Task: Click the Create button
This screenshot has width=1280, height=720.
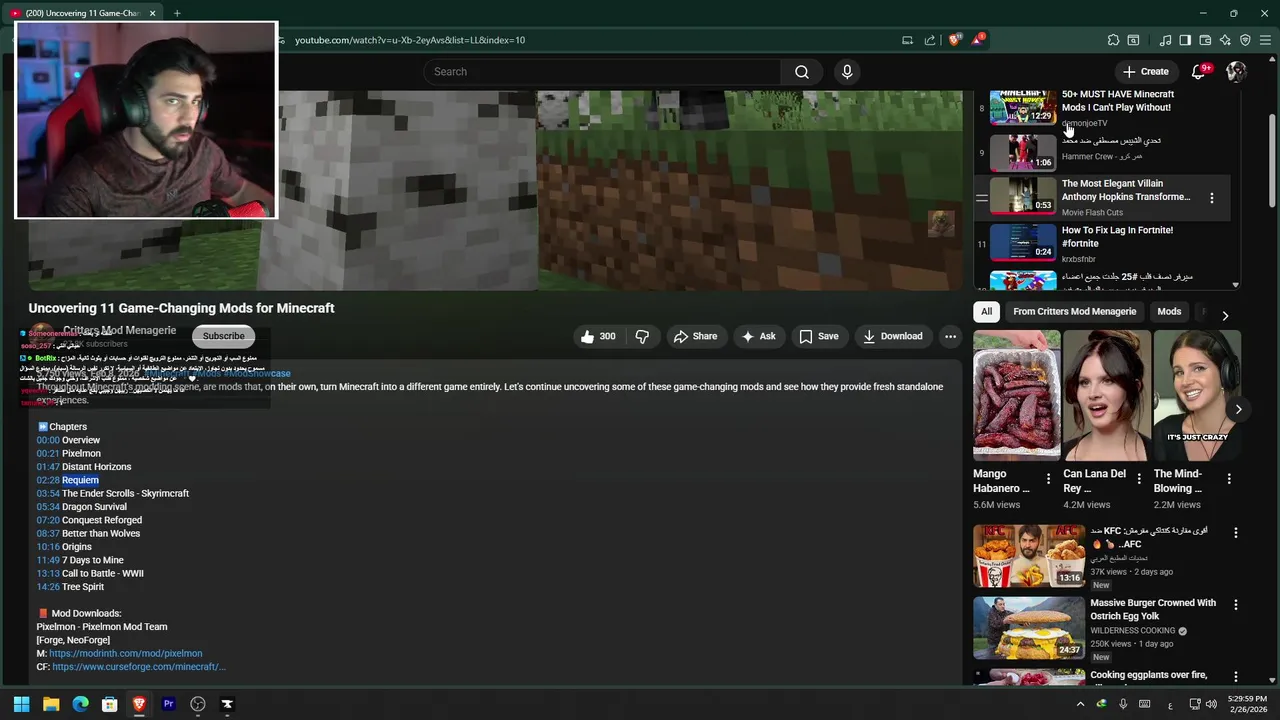Action: pyautogui.click(x=1145, y=72)
